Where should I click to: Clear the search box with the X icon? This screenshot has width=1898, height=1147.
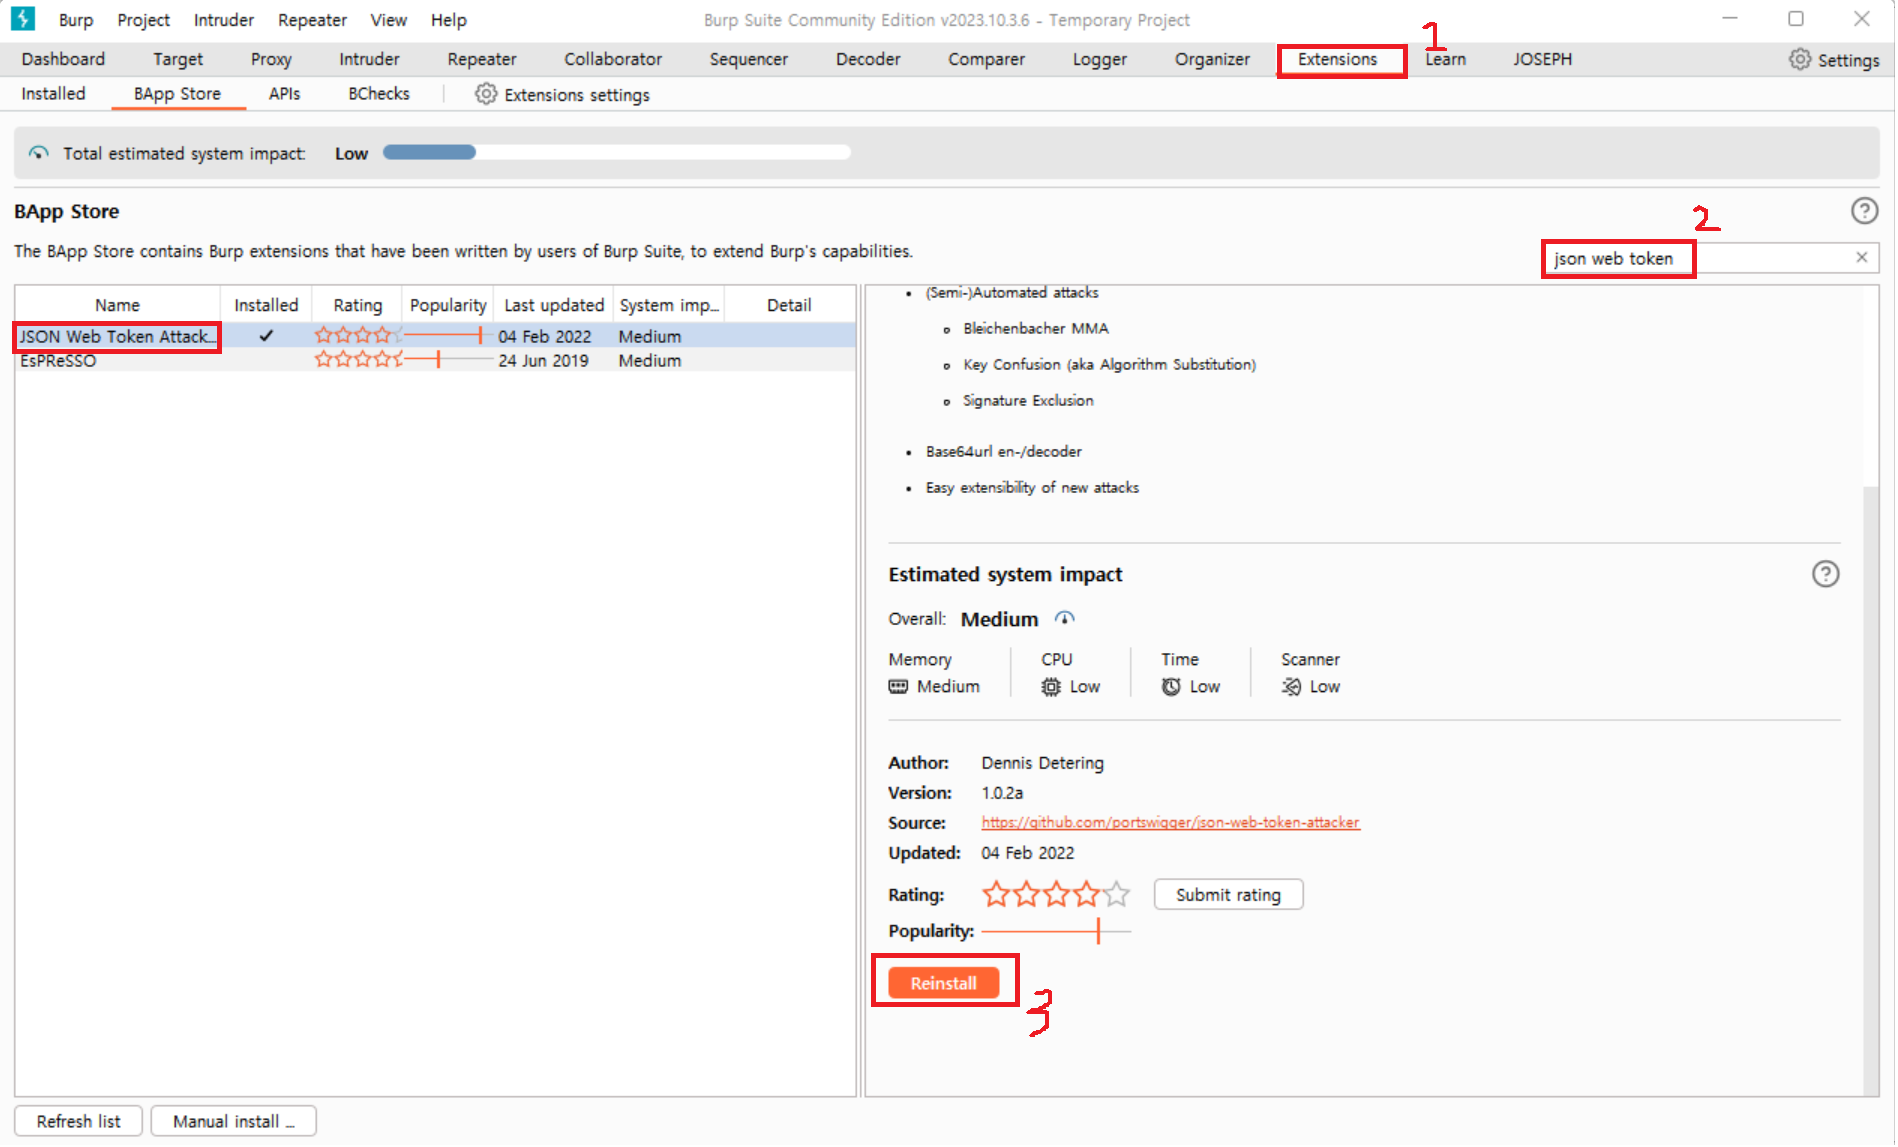coord(1862,258)
